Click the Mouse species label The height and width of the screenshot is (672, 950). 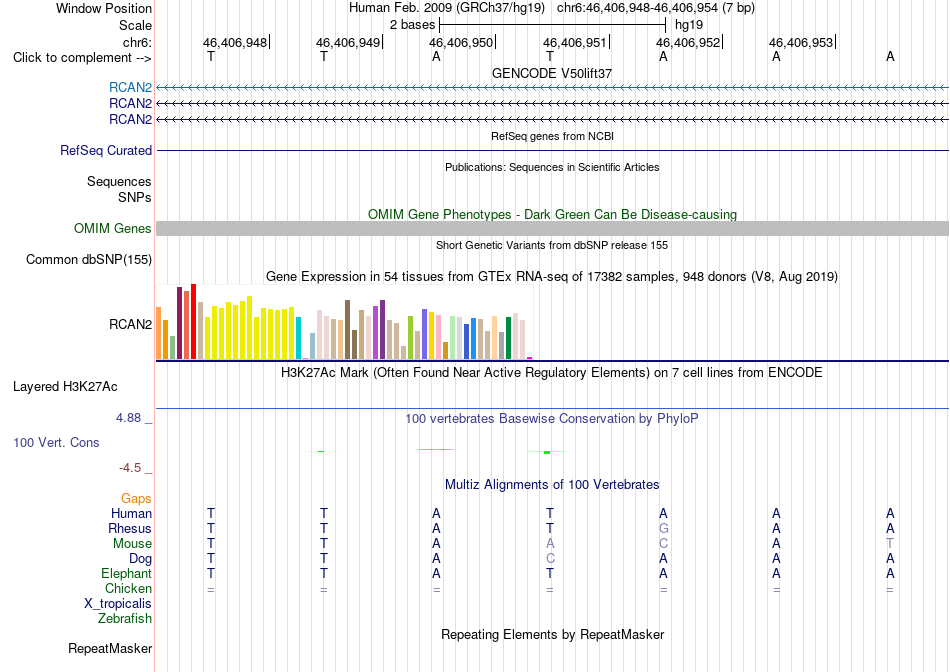(x=132, y=544)
